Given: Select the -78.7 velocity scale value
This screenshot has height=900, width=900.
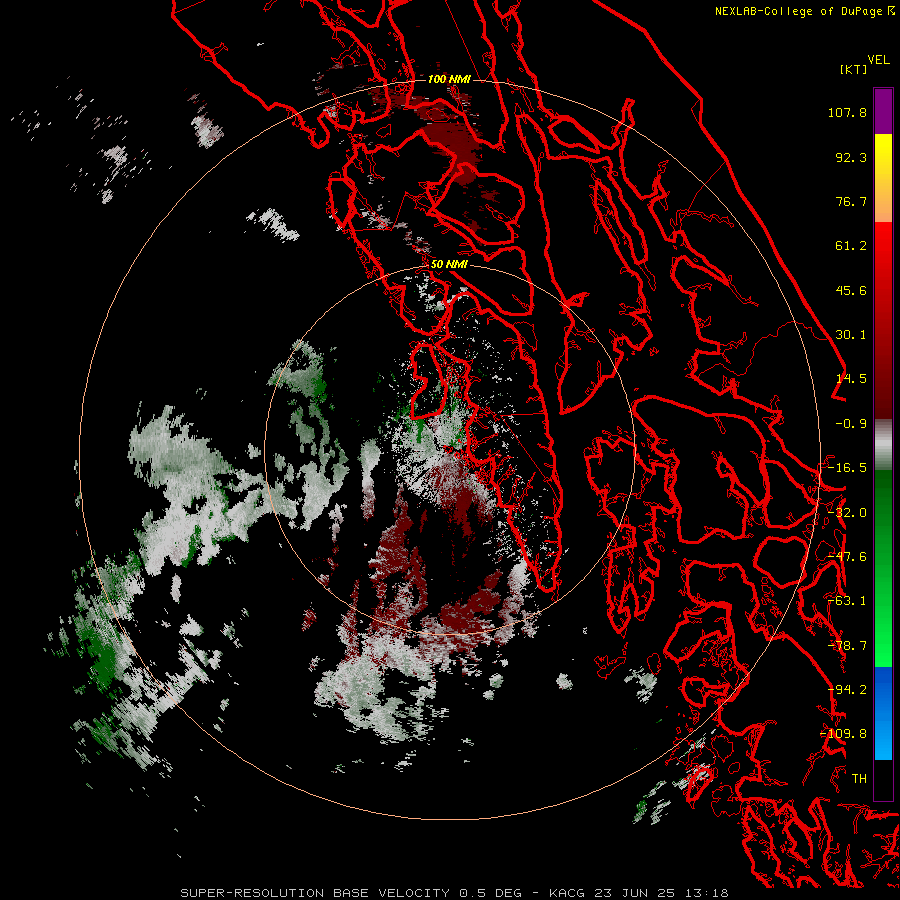Looking at the screenshot, I should (x=847, y=646).
